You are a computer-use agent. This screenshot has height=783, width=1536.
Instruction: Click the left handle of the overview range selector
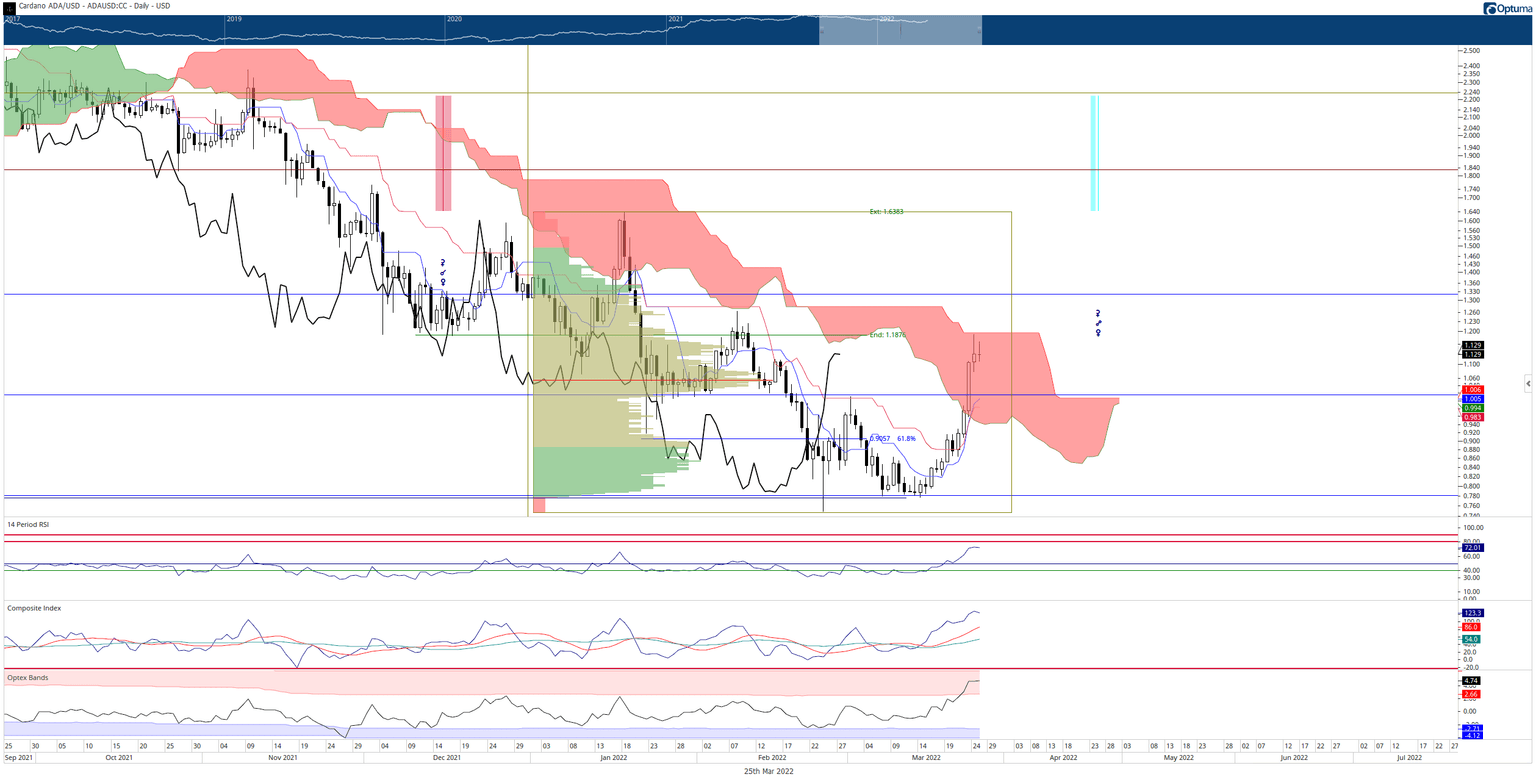[x=819, y=30]
